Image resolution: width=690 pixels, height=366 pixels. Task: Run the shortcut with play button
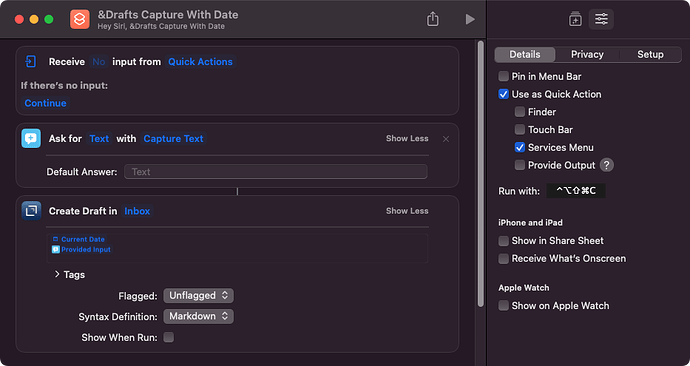(x=470, y=19)
